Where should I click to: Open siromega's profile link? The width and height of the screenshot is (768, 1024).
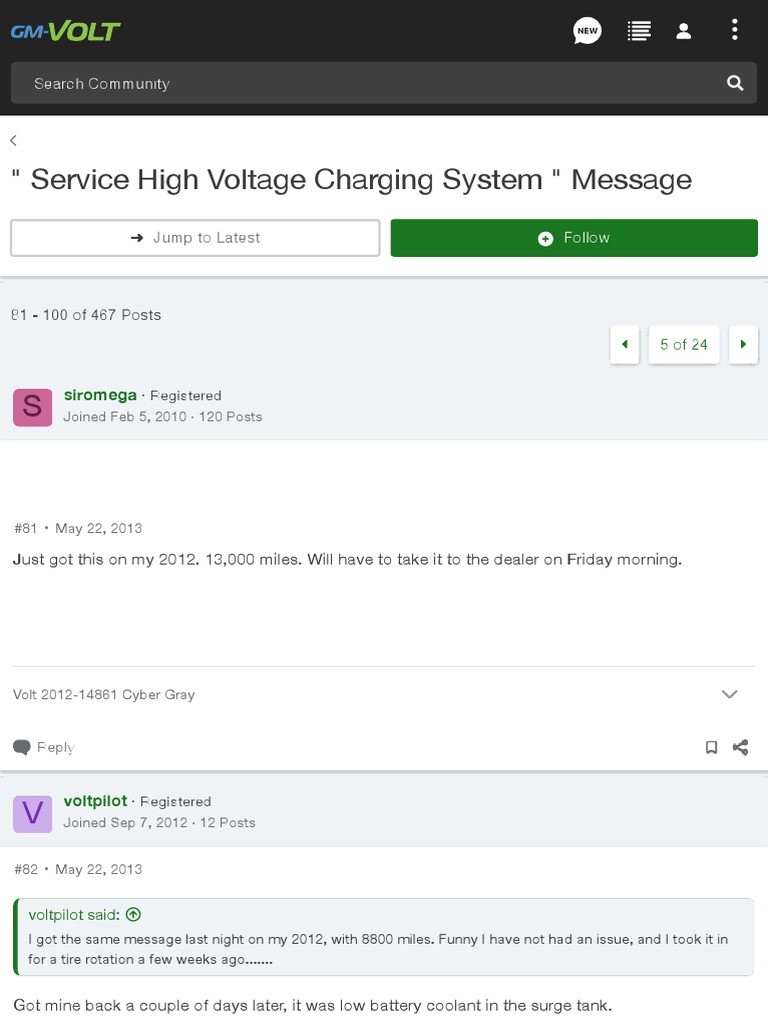click(x=100, y=395)
